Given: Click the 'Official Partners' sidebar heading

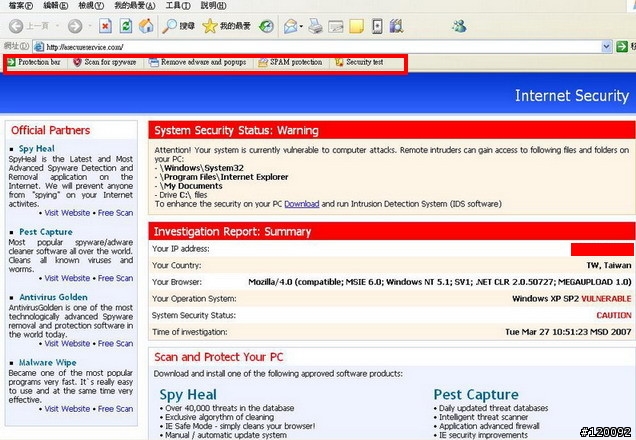Looking at the screenshot, I should pos(51,130).
